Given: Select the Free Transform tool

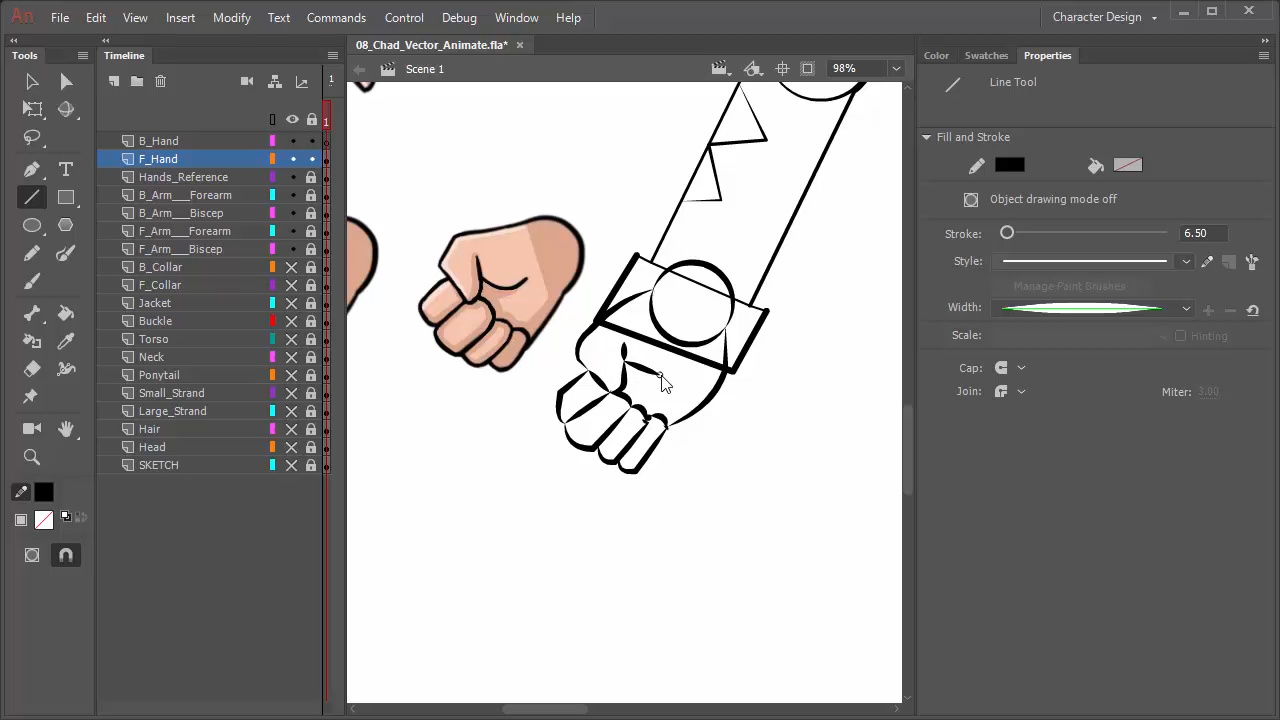Looking at the screenshot, I should [x=32, y=110].
